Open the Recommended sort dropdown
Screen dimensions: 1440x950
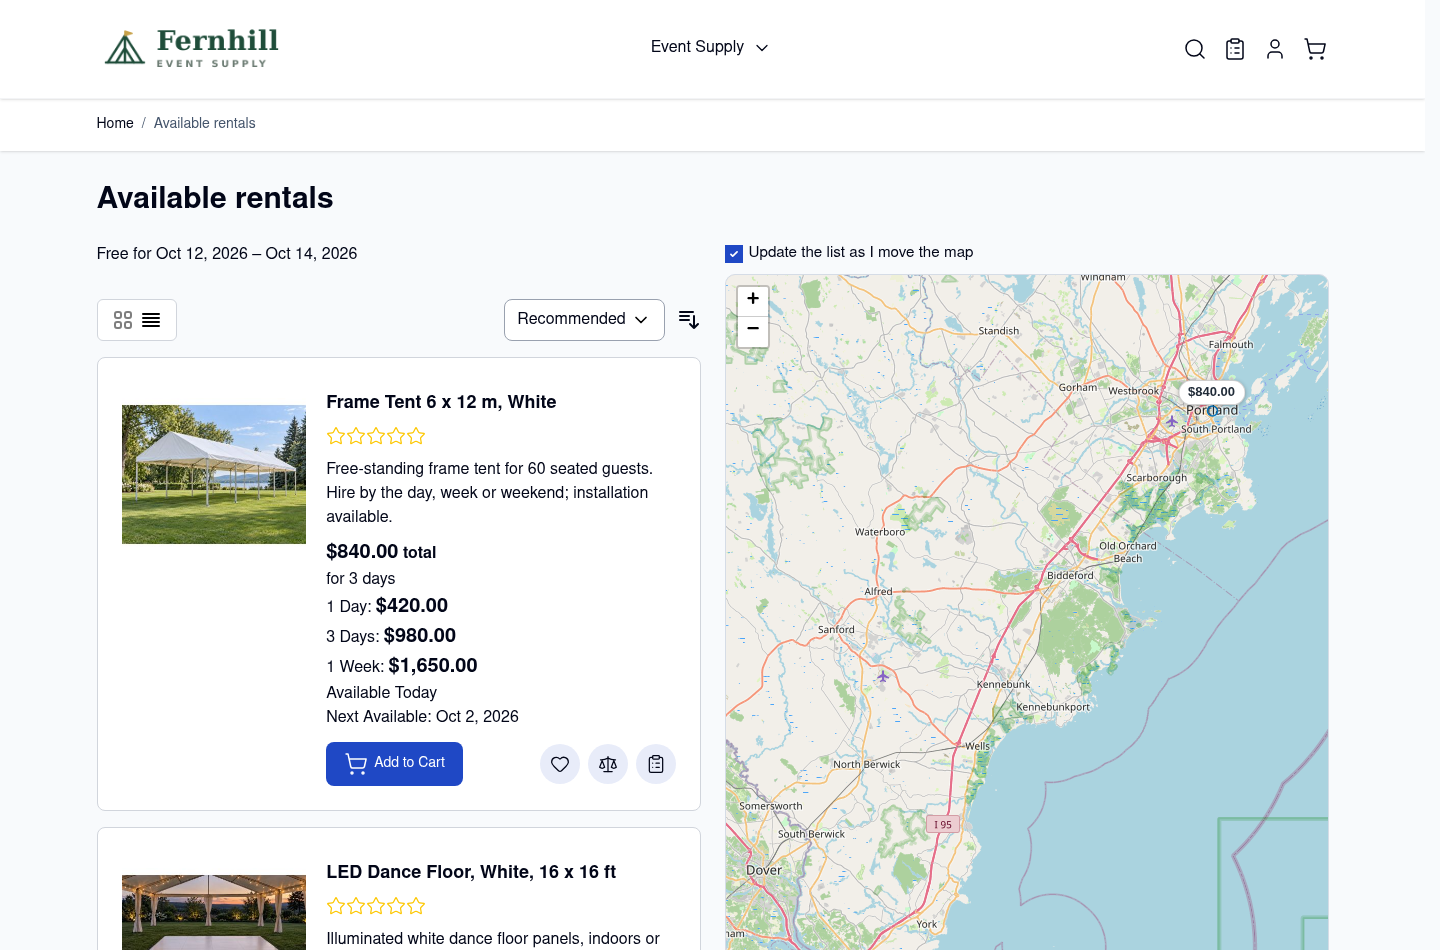point(584,320)
